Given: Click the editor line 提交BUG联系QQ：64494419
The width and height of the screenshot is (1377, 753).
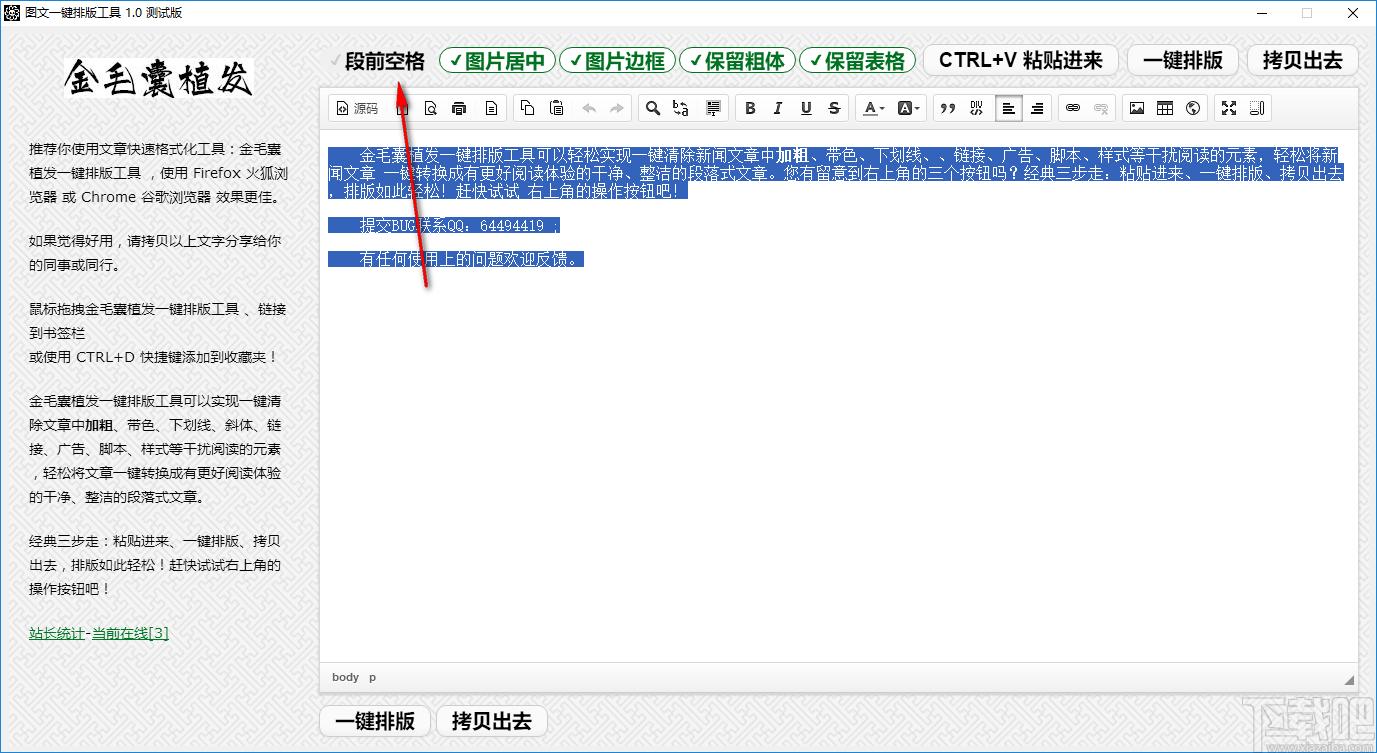Looking at the screenshot, I should point(452,226).
